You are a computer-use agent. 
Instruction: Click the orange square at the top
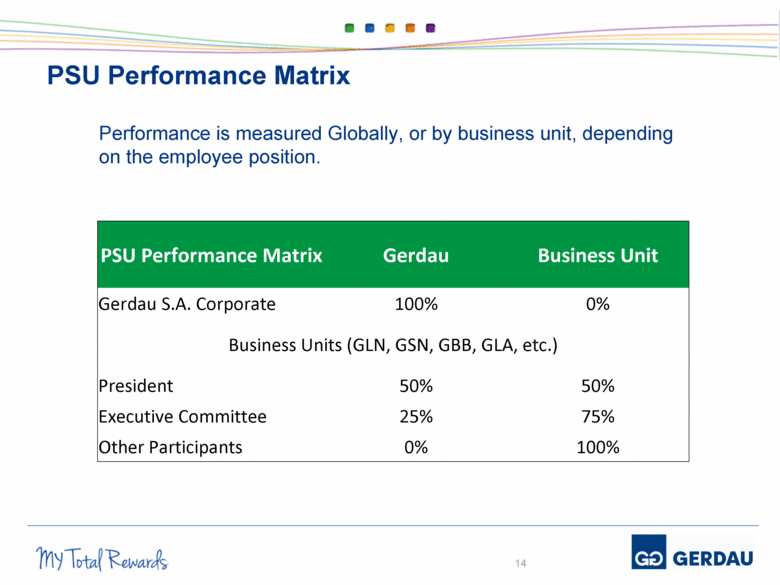click(x=410, y=28)
